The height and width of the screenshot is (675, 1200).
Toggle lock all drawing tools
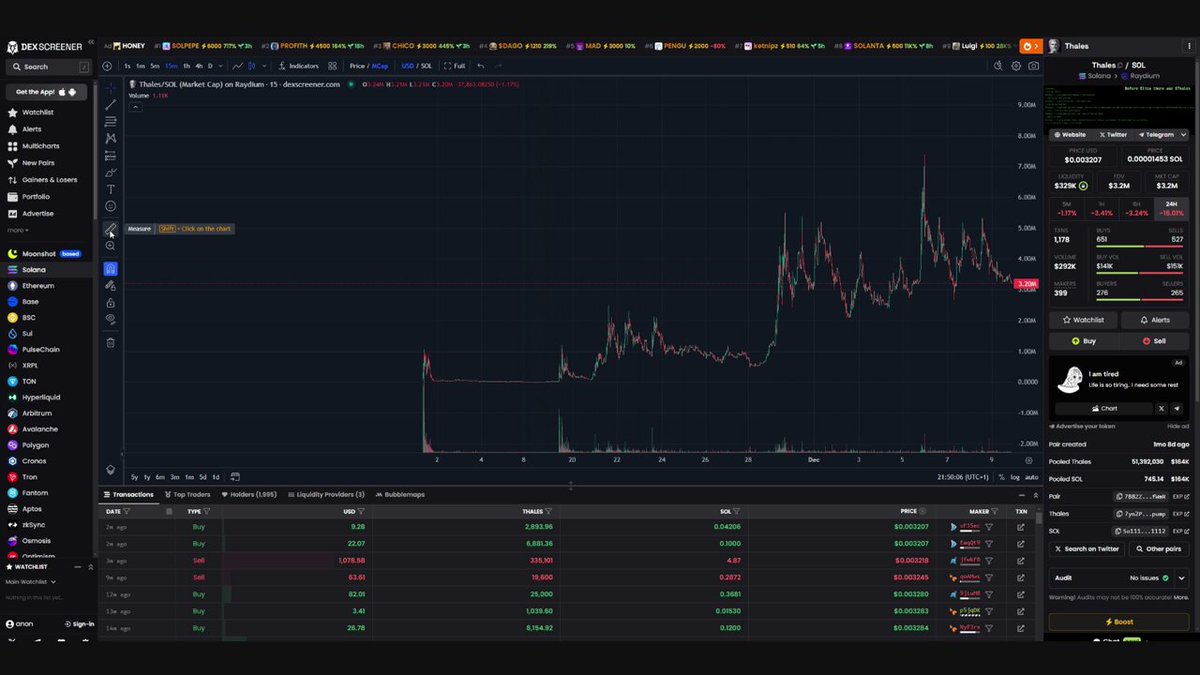click(x=111, y=302)
